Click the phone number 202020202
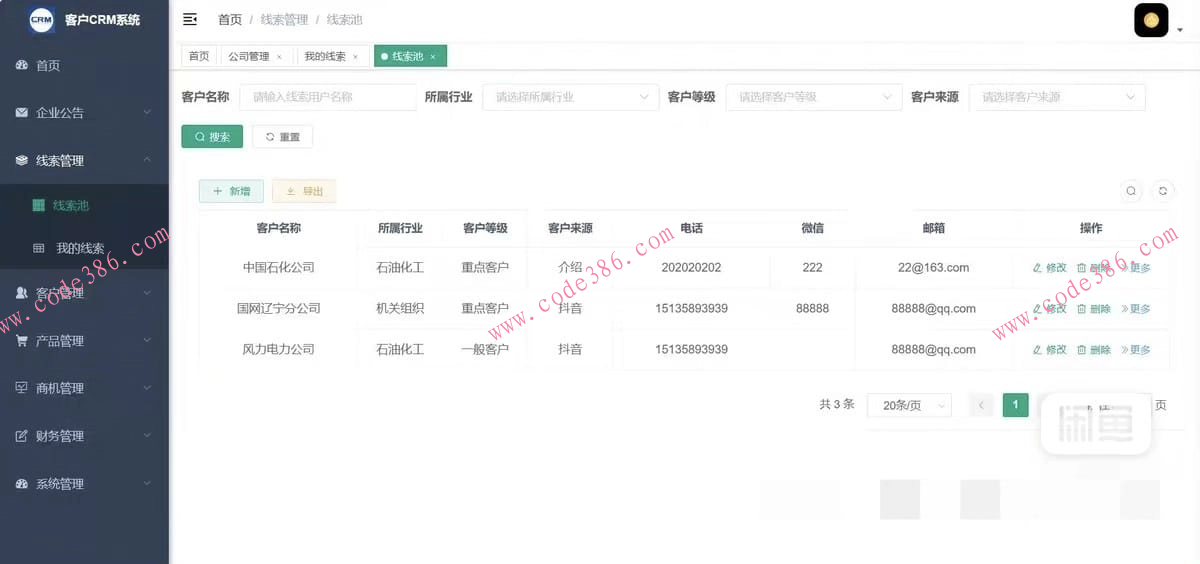Viewport: 1200px width, 564px height. tap(691, 268)
